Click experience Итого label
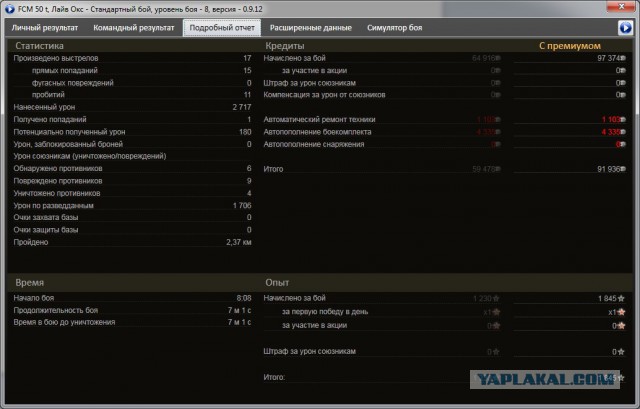The height and width of the screenshot is (409, 640). click(274, 377)
